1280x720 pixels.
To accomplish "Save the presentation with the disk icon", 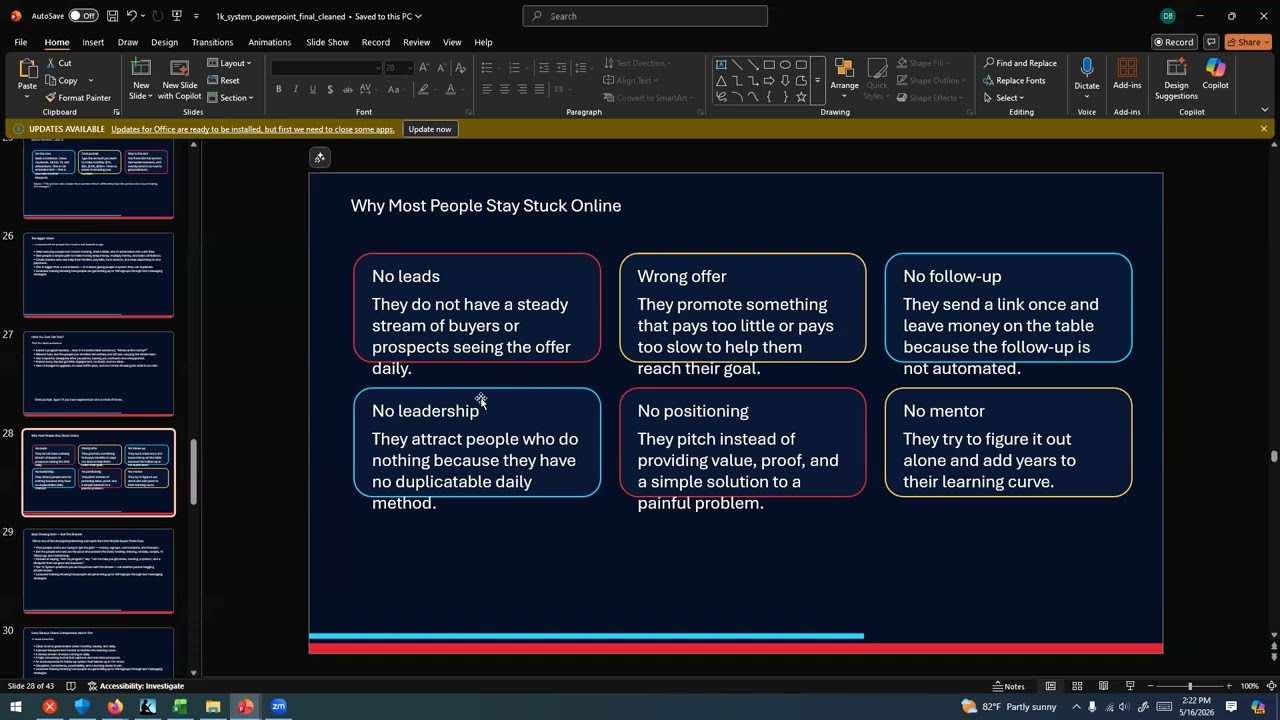I will pyautogui.click(x=112, y=16).
